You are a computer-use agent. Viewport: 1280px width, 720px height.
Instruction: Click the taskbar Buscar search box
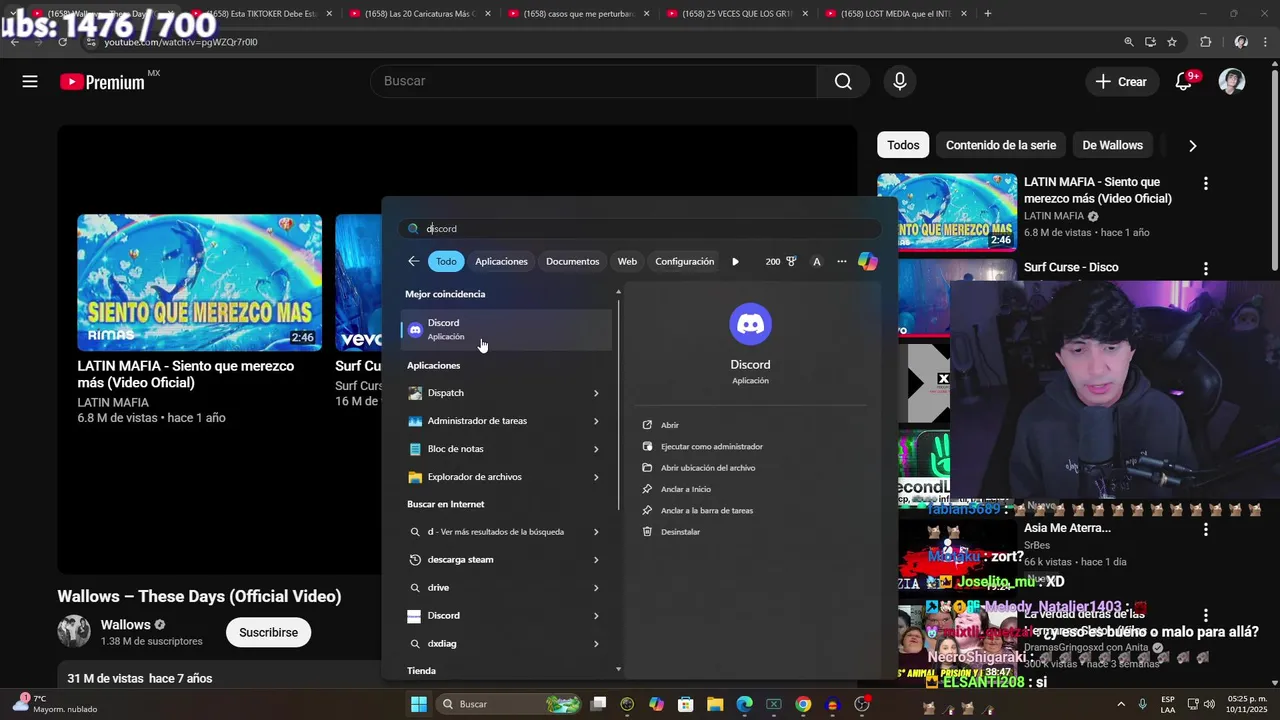[x=508, y=704]
